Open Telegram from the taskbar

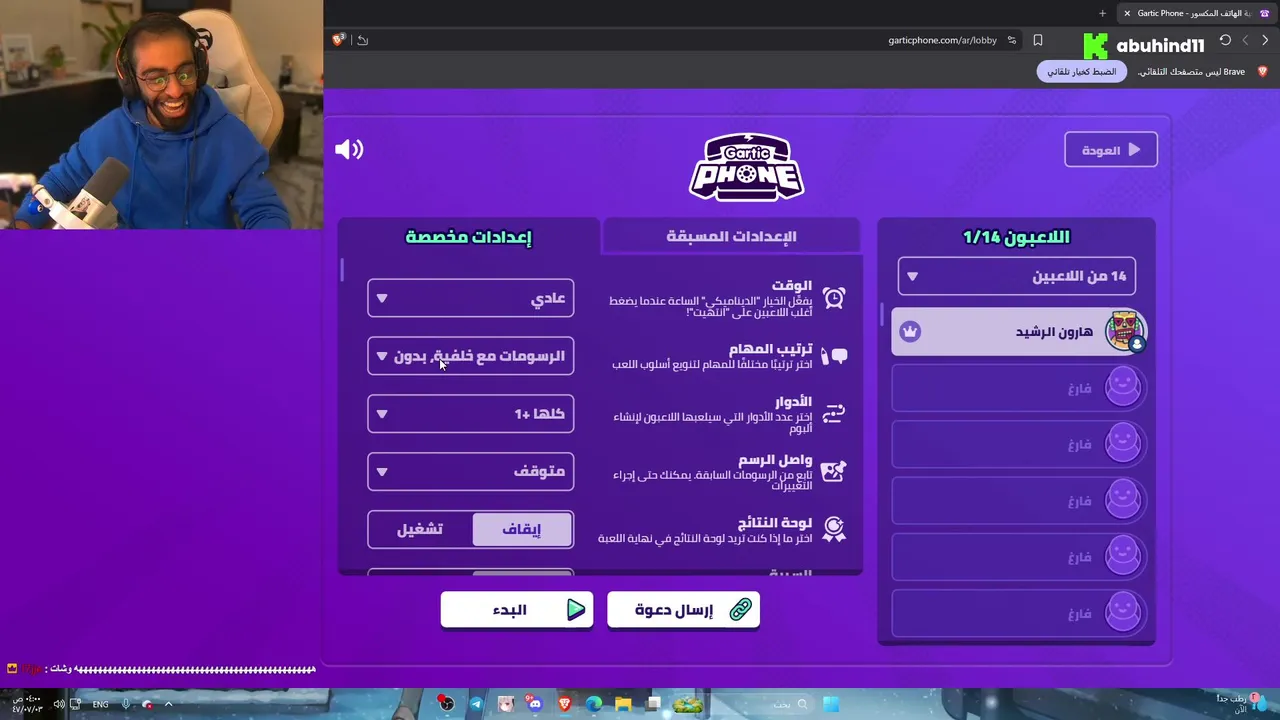476,704
